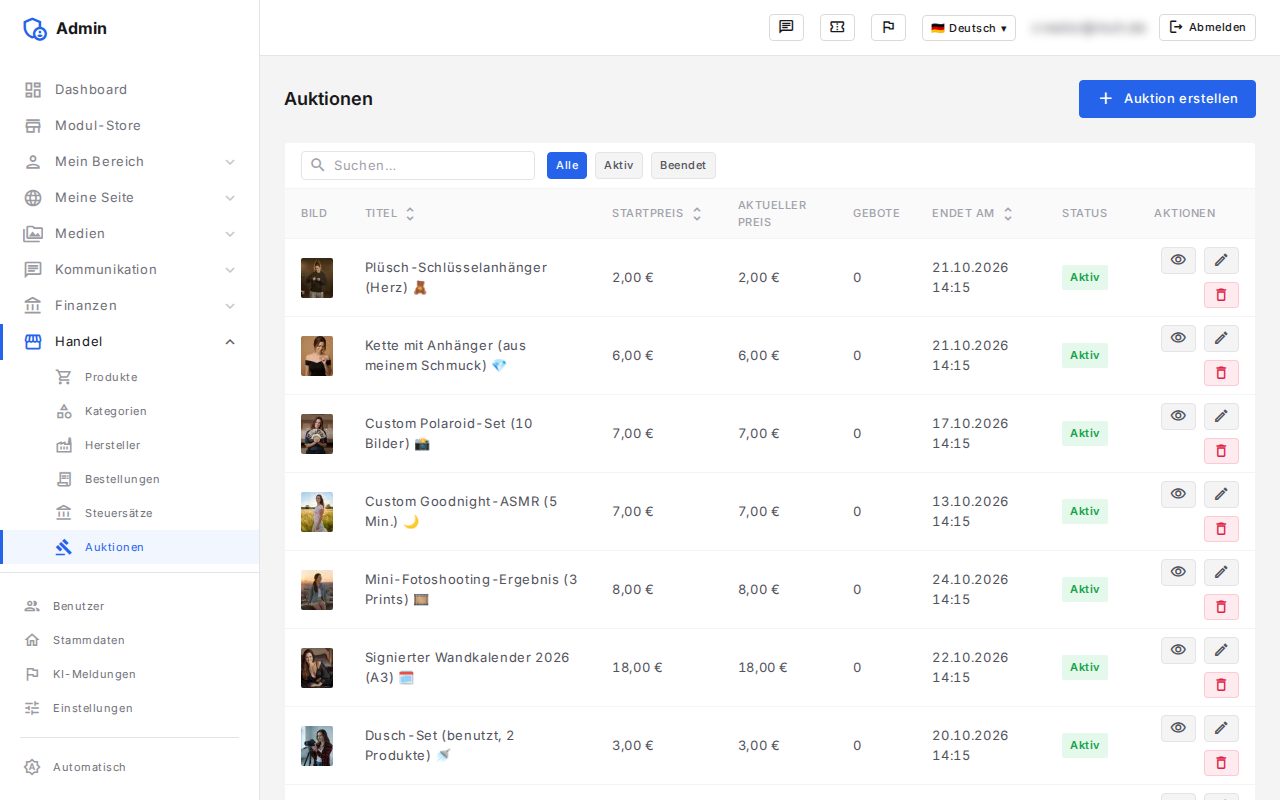
Task: Open the Dusch-Set auction thumbnail
Action: pos(317,746)
